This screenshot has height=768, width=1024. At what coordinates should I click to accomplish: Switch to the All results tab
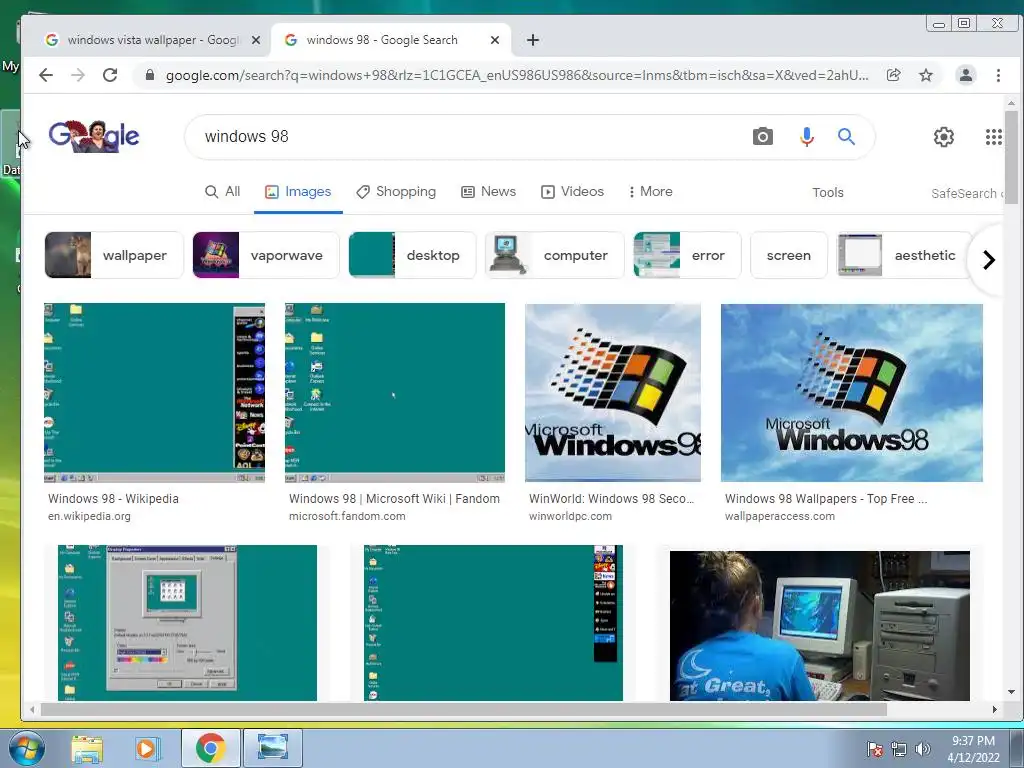(x=222, y=192)
